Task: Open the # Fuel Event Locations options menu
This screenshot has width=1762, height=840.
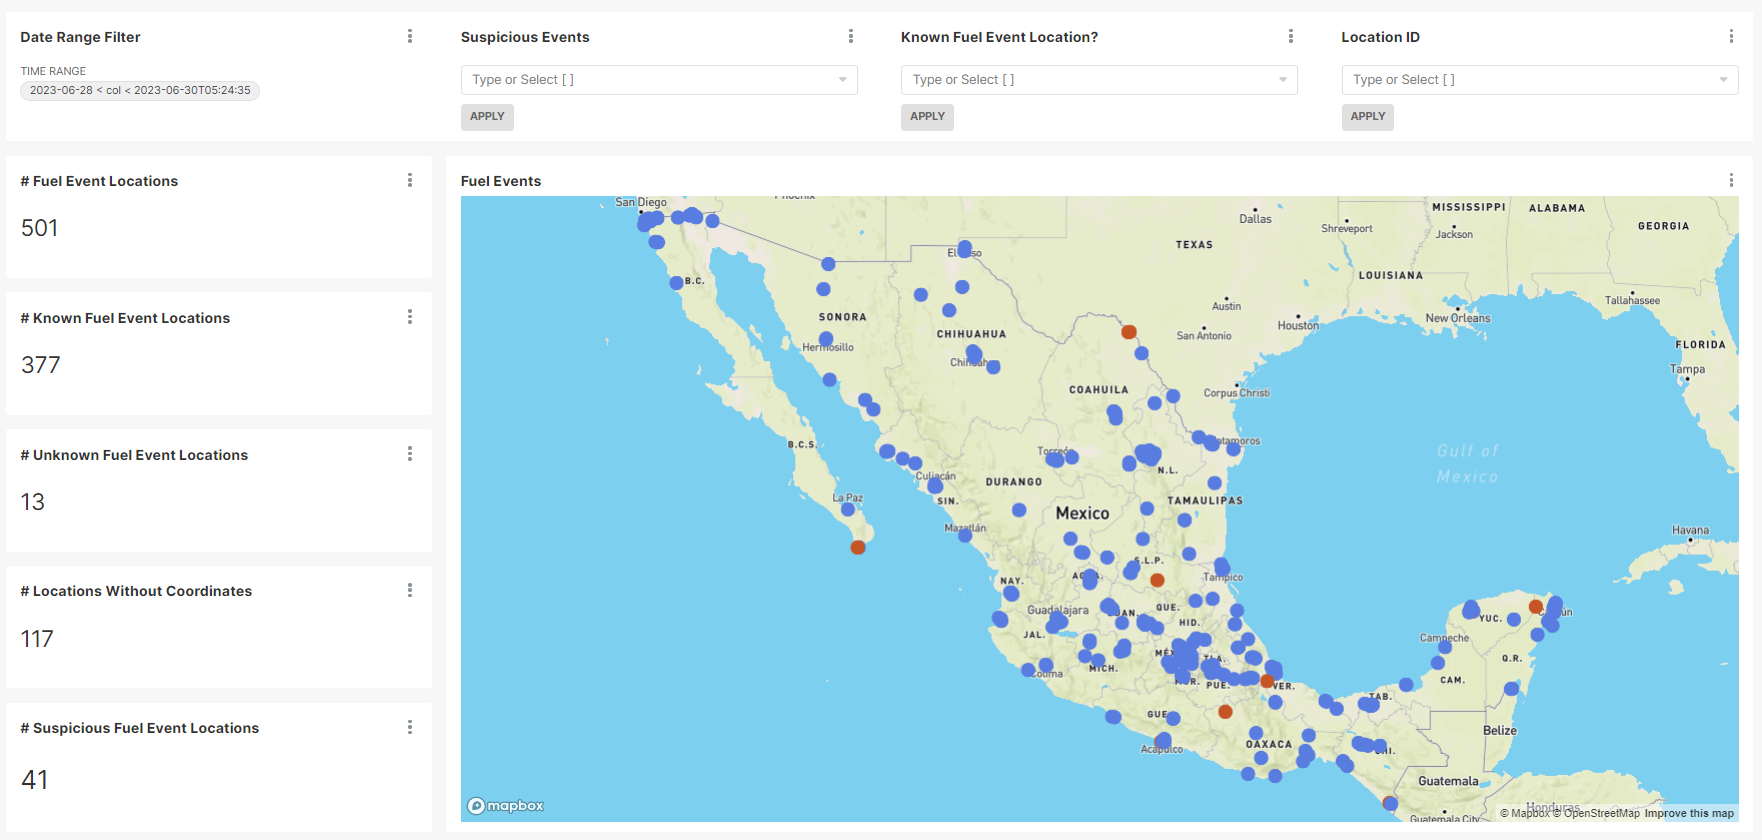Action: coord(410,180)
